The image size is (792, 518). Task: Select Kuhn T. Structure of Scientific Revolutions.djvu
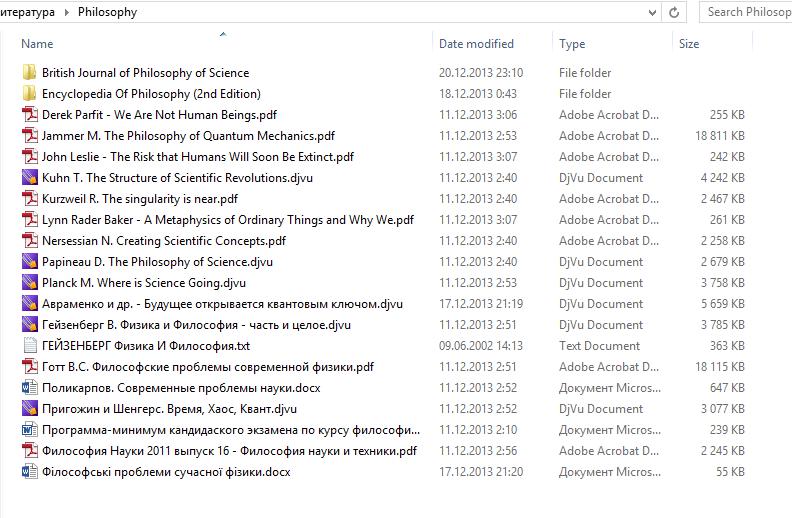click(x=177, y=178)
